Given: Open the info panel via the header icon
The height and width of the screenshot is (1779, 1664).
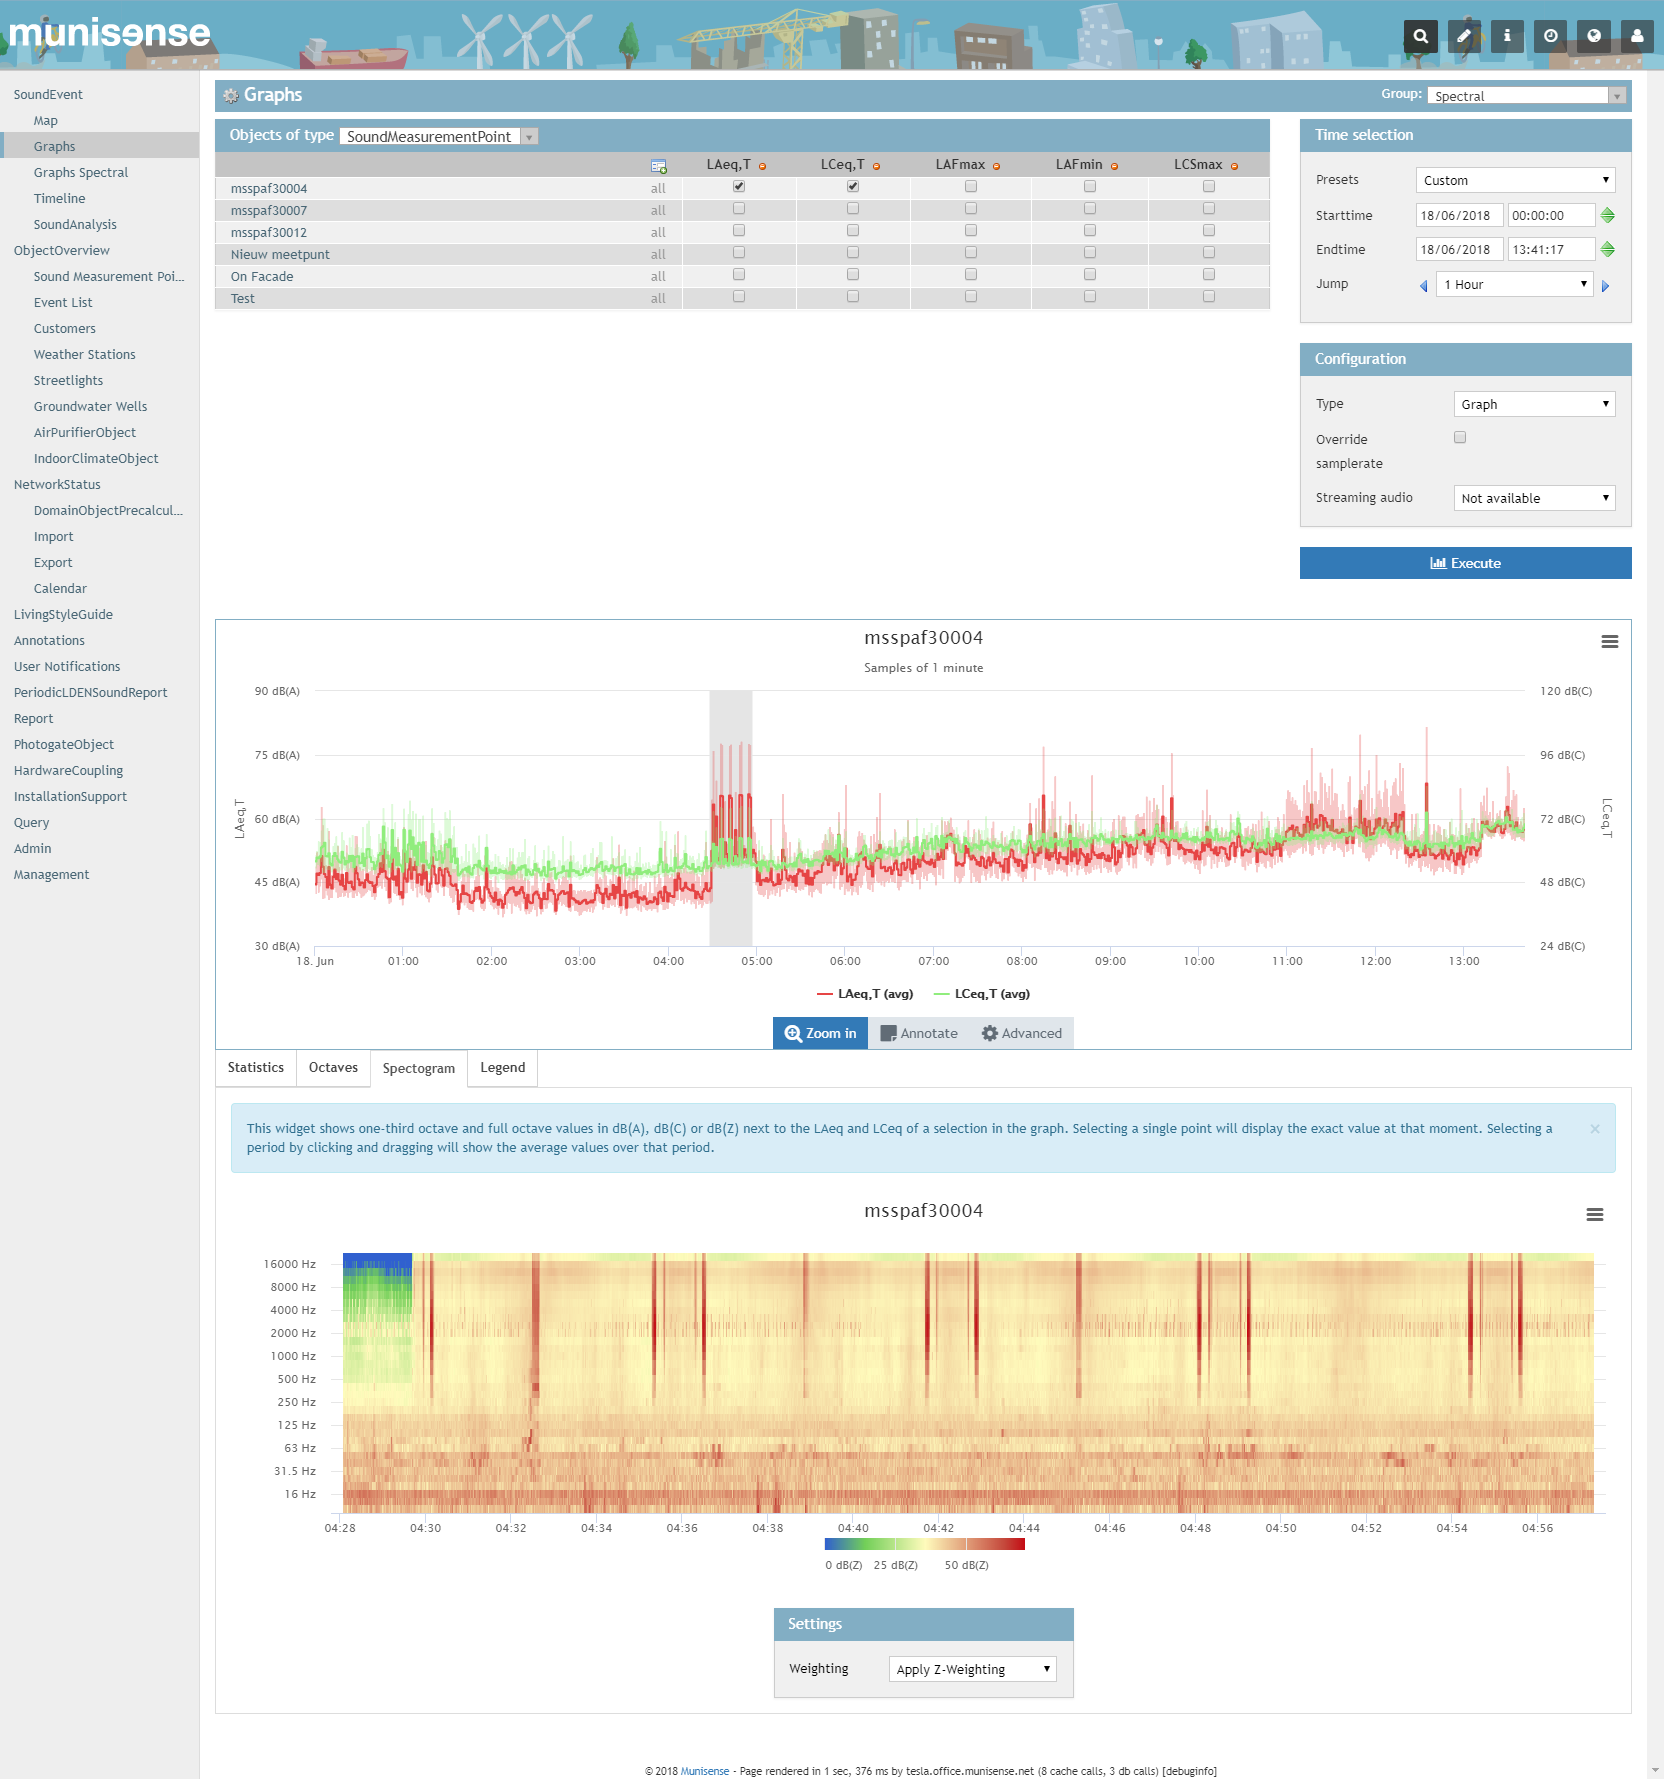Looking at the screenshot, I should [x=1506, y=36].
